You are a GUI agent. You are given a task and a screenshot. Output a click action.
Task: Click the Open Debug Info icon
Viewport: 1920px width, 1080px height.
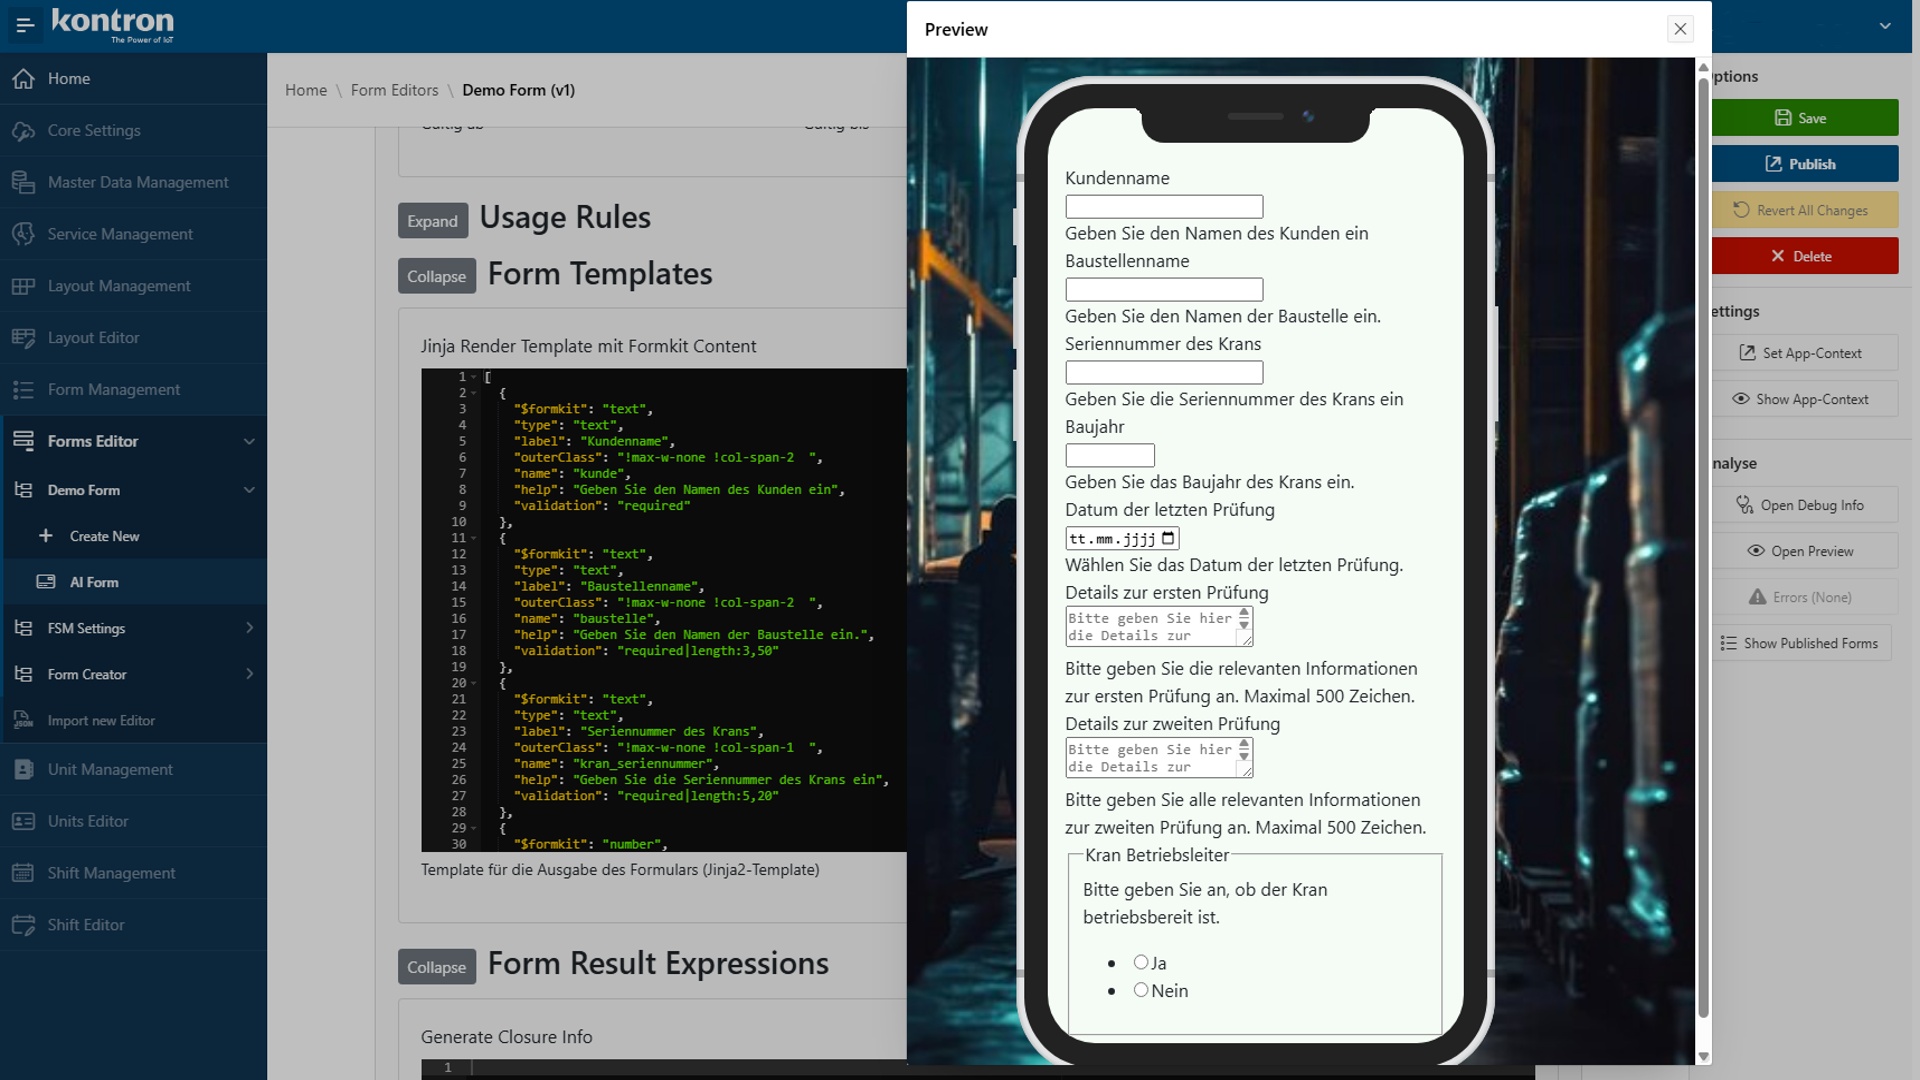click(1743, 505)
